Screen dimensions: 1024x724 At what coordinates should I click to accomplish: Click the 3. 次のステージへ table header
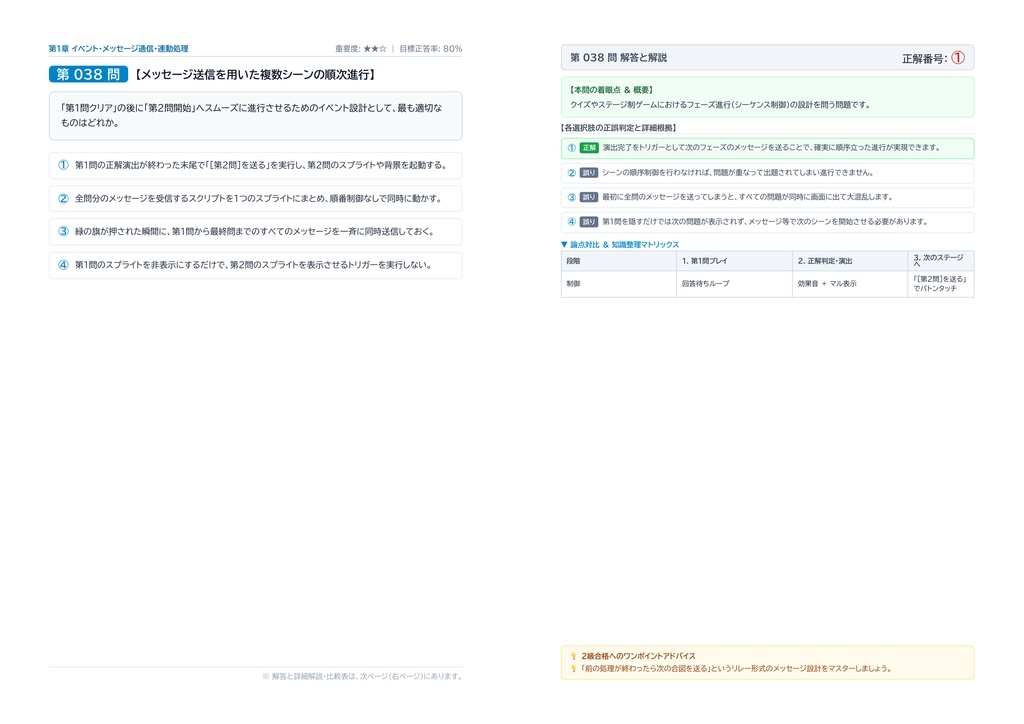click(941, 260)
